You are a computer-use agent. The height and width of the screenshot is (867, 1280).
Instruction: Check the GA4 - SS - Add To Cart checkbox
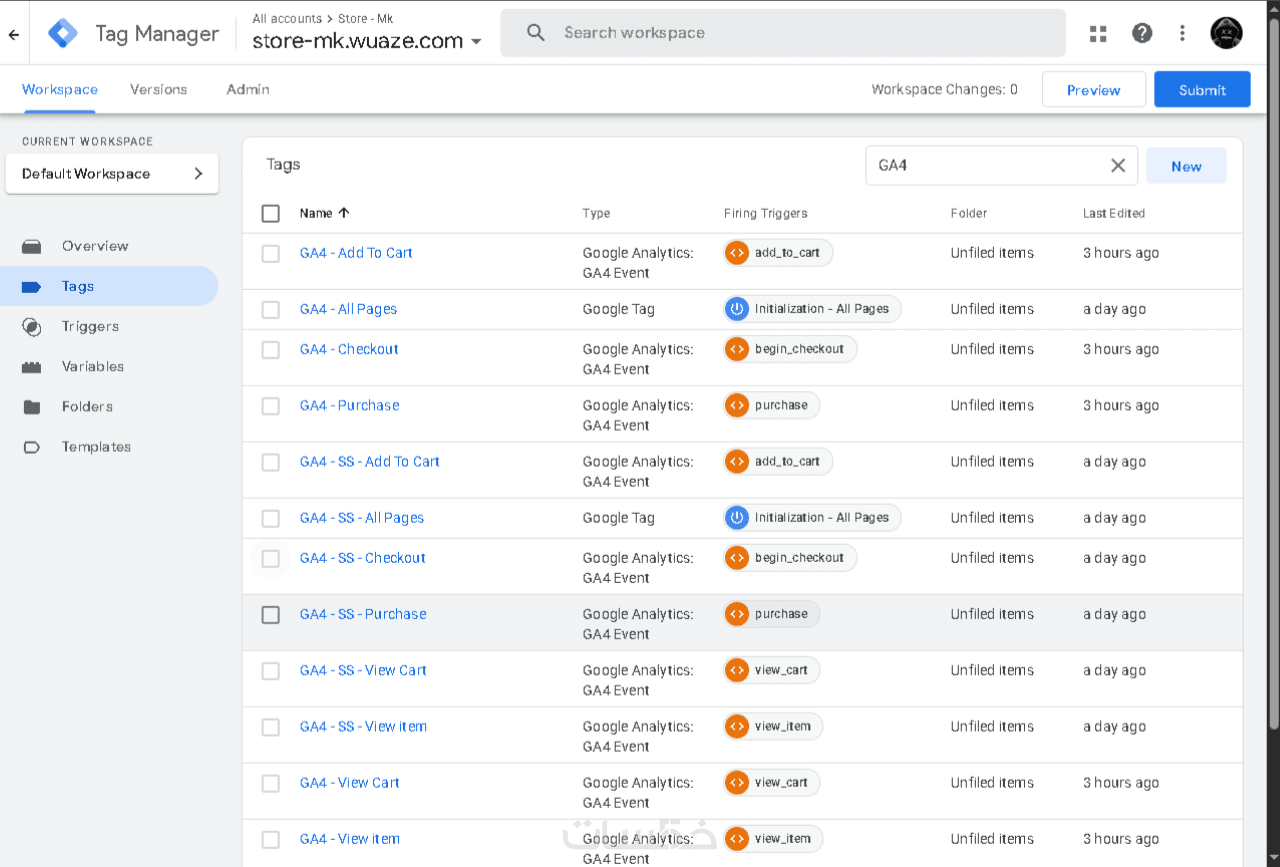coord(271,462)
